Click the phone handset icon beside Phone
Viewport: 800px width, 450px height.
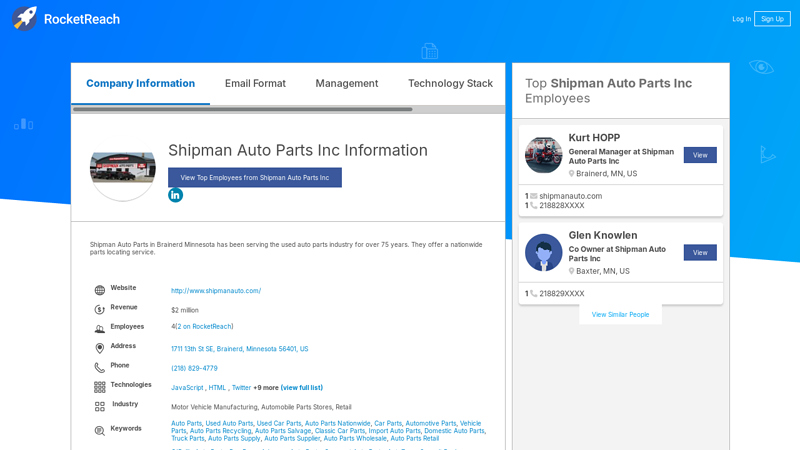pyautogui.click(x=99, y=368)
